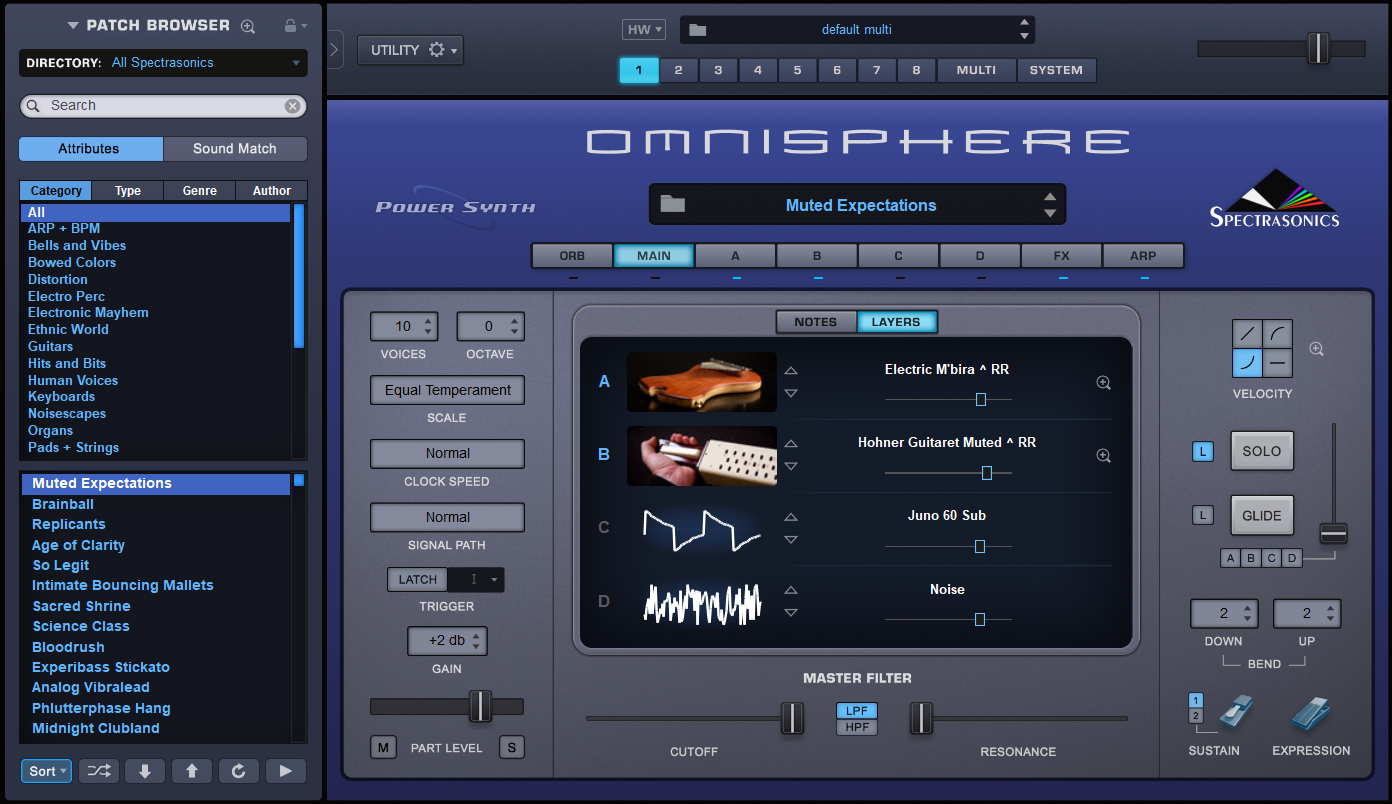The image size is (1392, 804).
Task: Click the Expression pedal icon
Action: (1311, 712)
